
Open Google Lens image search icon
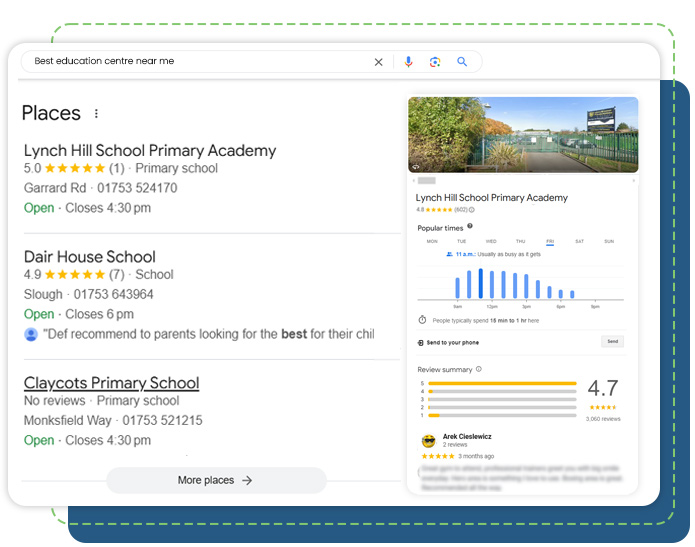[435, 62]
